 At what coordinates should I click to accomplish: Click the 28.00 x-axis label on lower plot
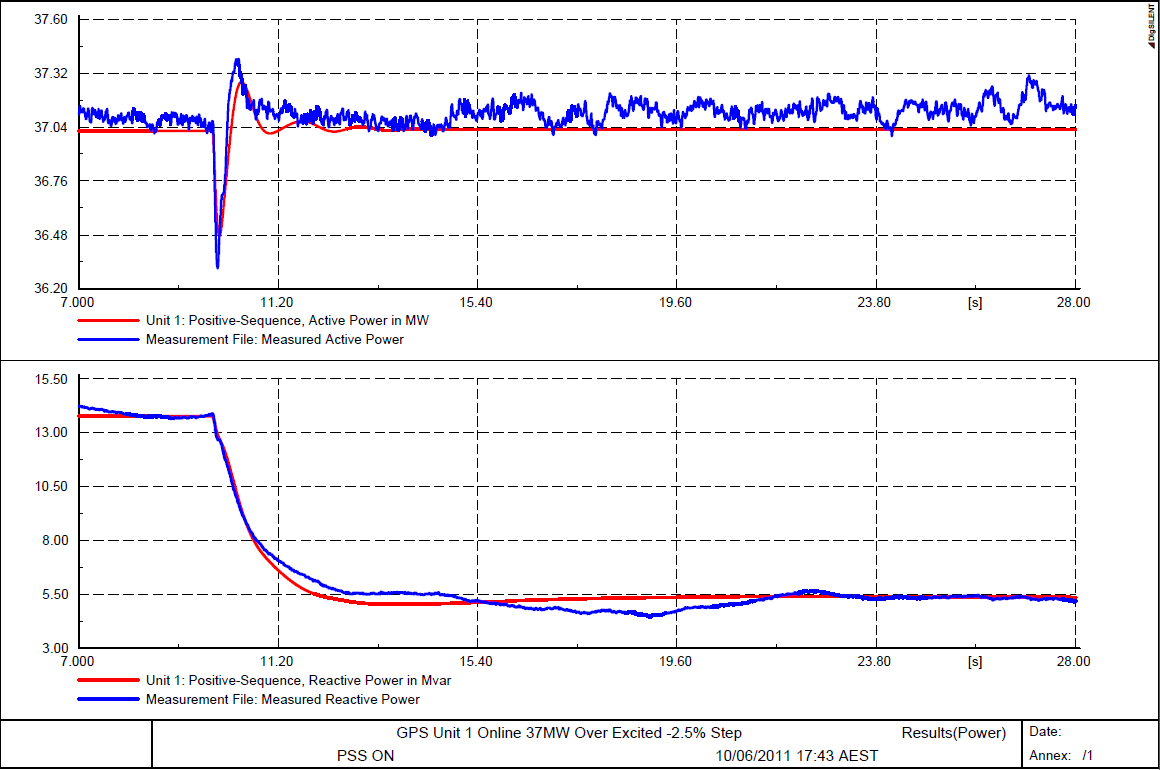coord(1073,662)
